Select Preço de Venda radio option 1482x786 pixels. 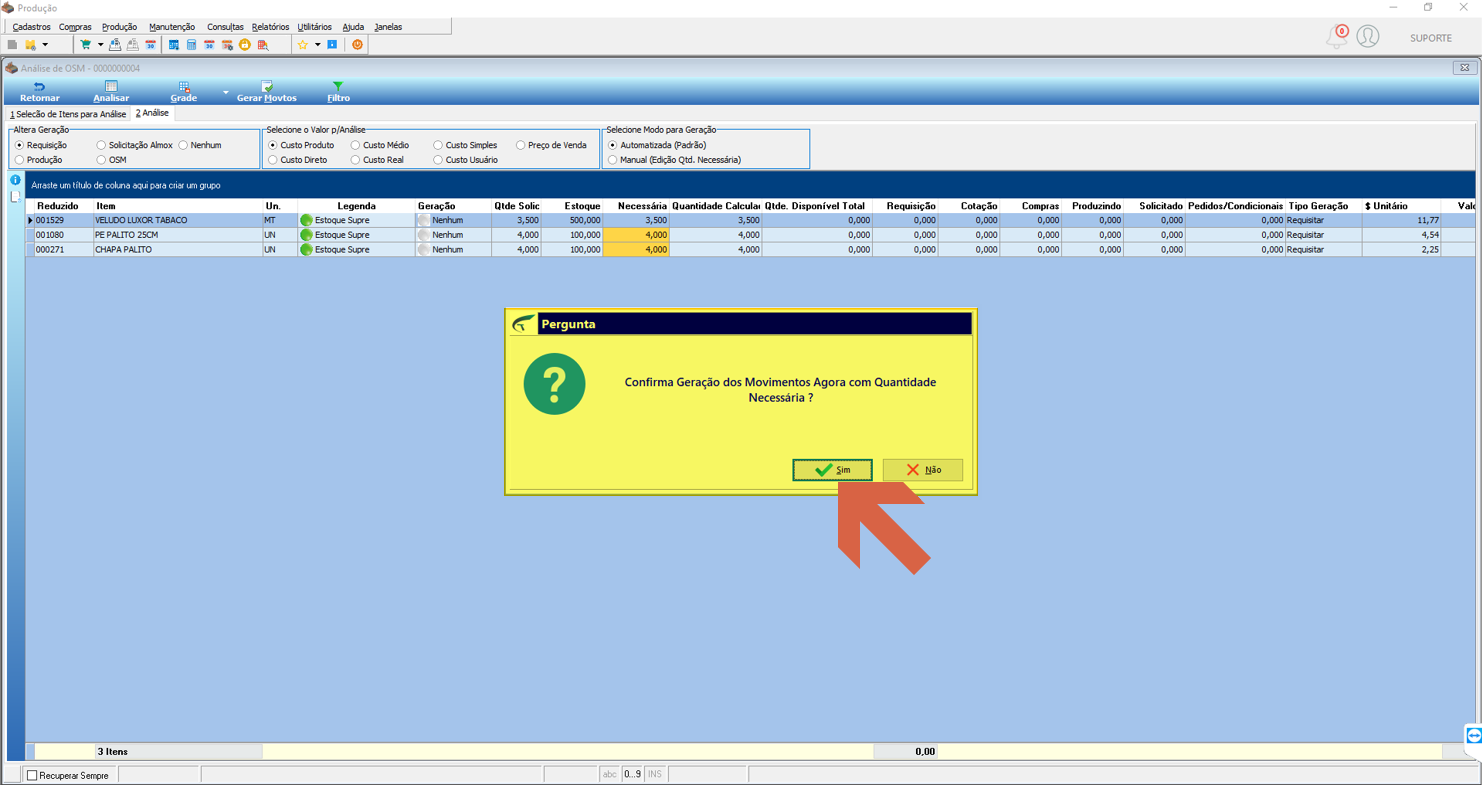(x=551, y=145)
